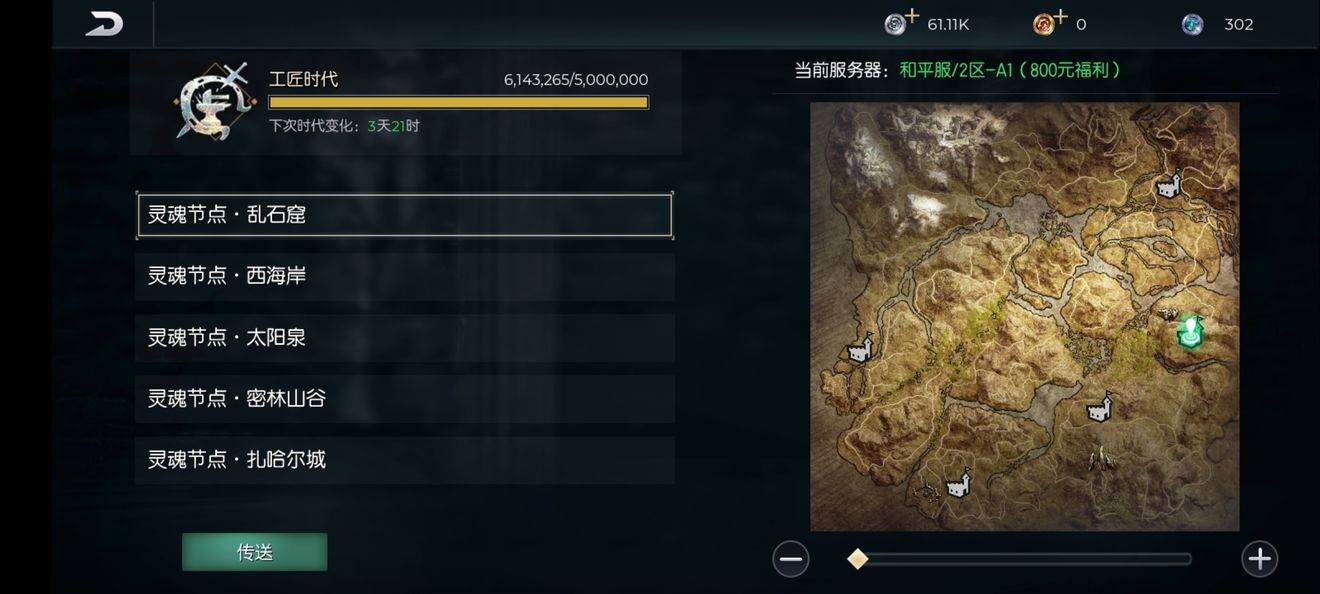Screen dimensions: 1320x594
Task: Tap the blue gem currency icon
Action: click(1192, 25)
